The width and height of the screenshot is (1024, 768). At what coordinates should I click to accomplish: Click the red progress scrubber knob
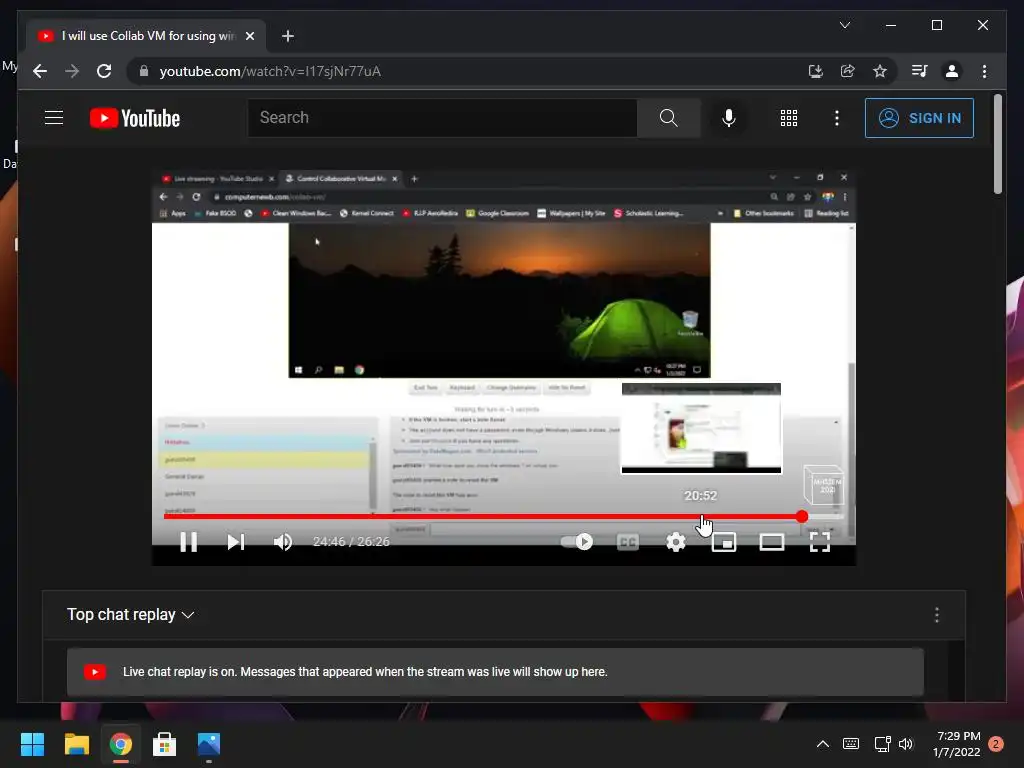[802, 517]
